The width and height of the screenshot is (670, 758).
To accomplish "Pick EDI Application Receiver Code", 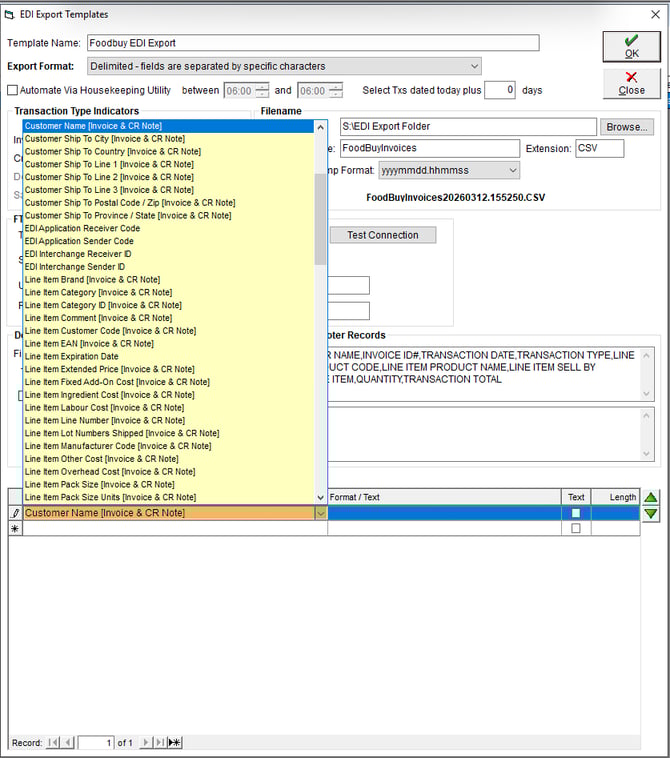I will tap(168, 228).
